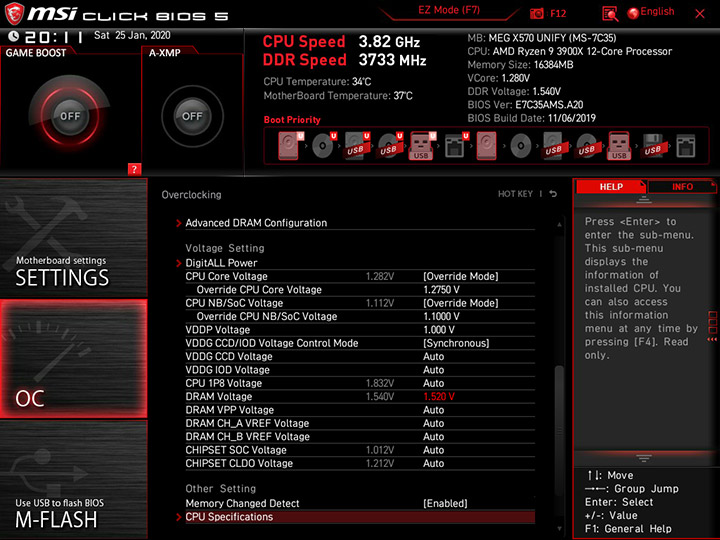
Task: Click the UEFI hard disk boot device icon
Action: [x=290, y=146]
